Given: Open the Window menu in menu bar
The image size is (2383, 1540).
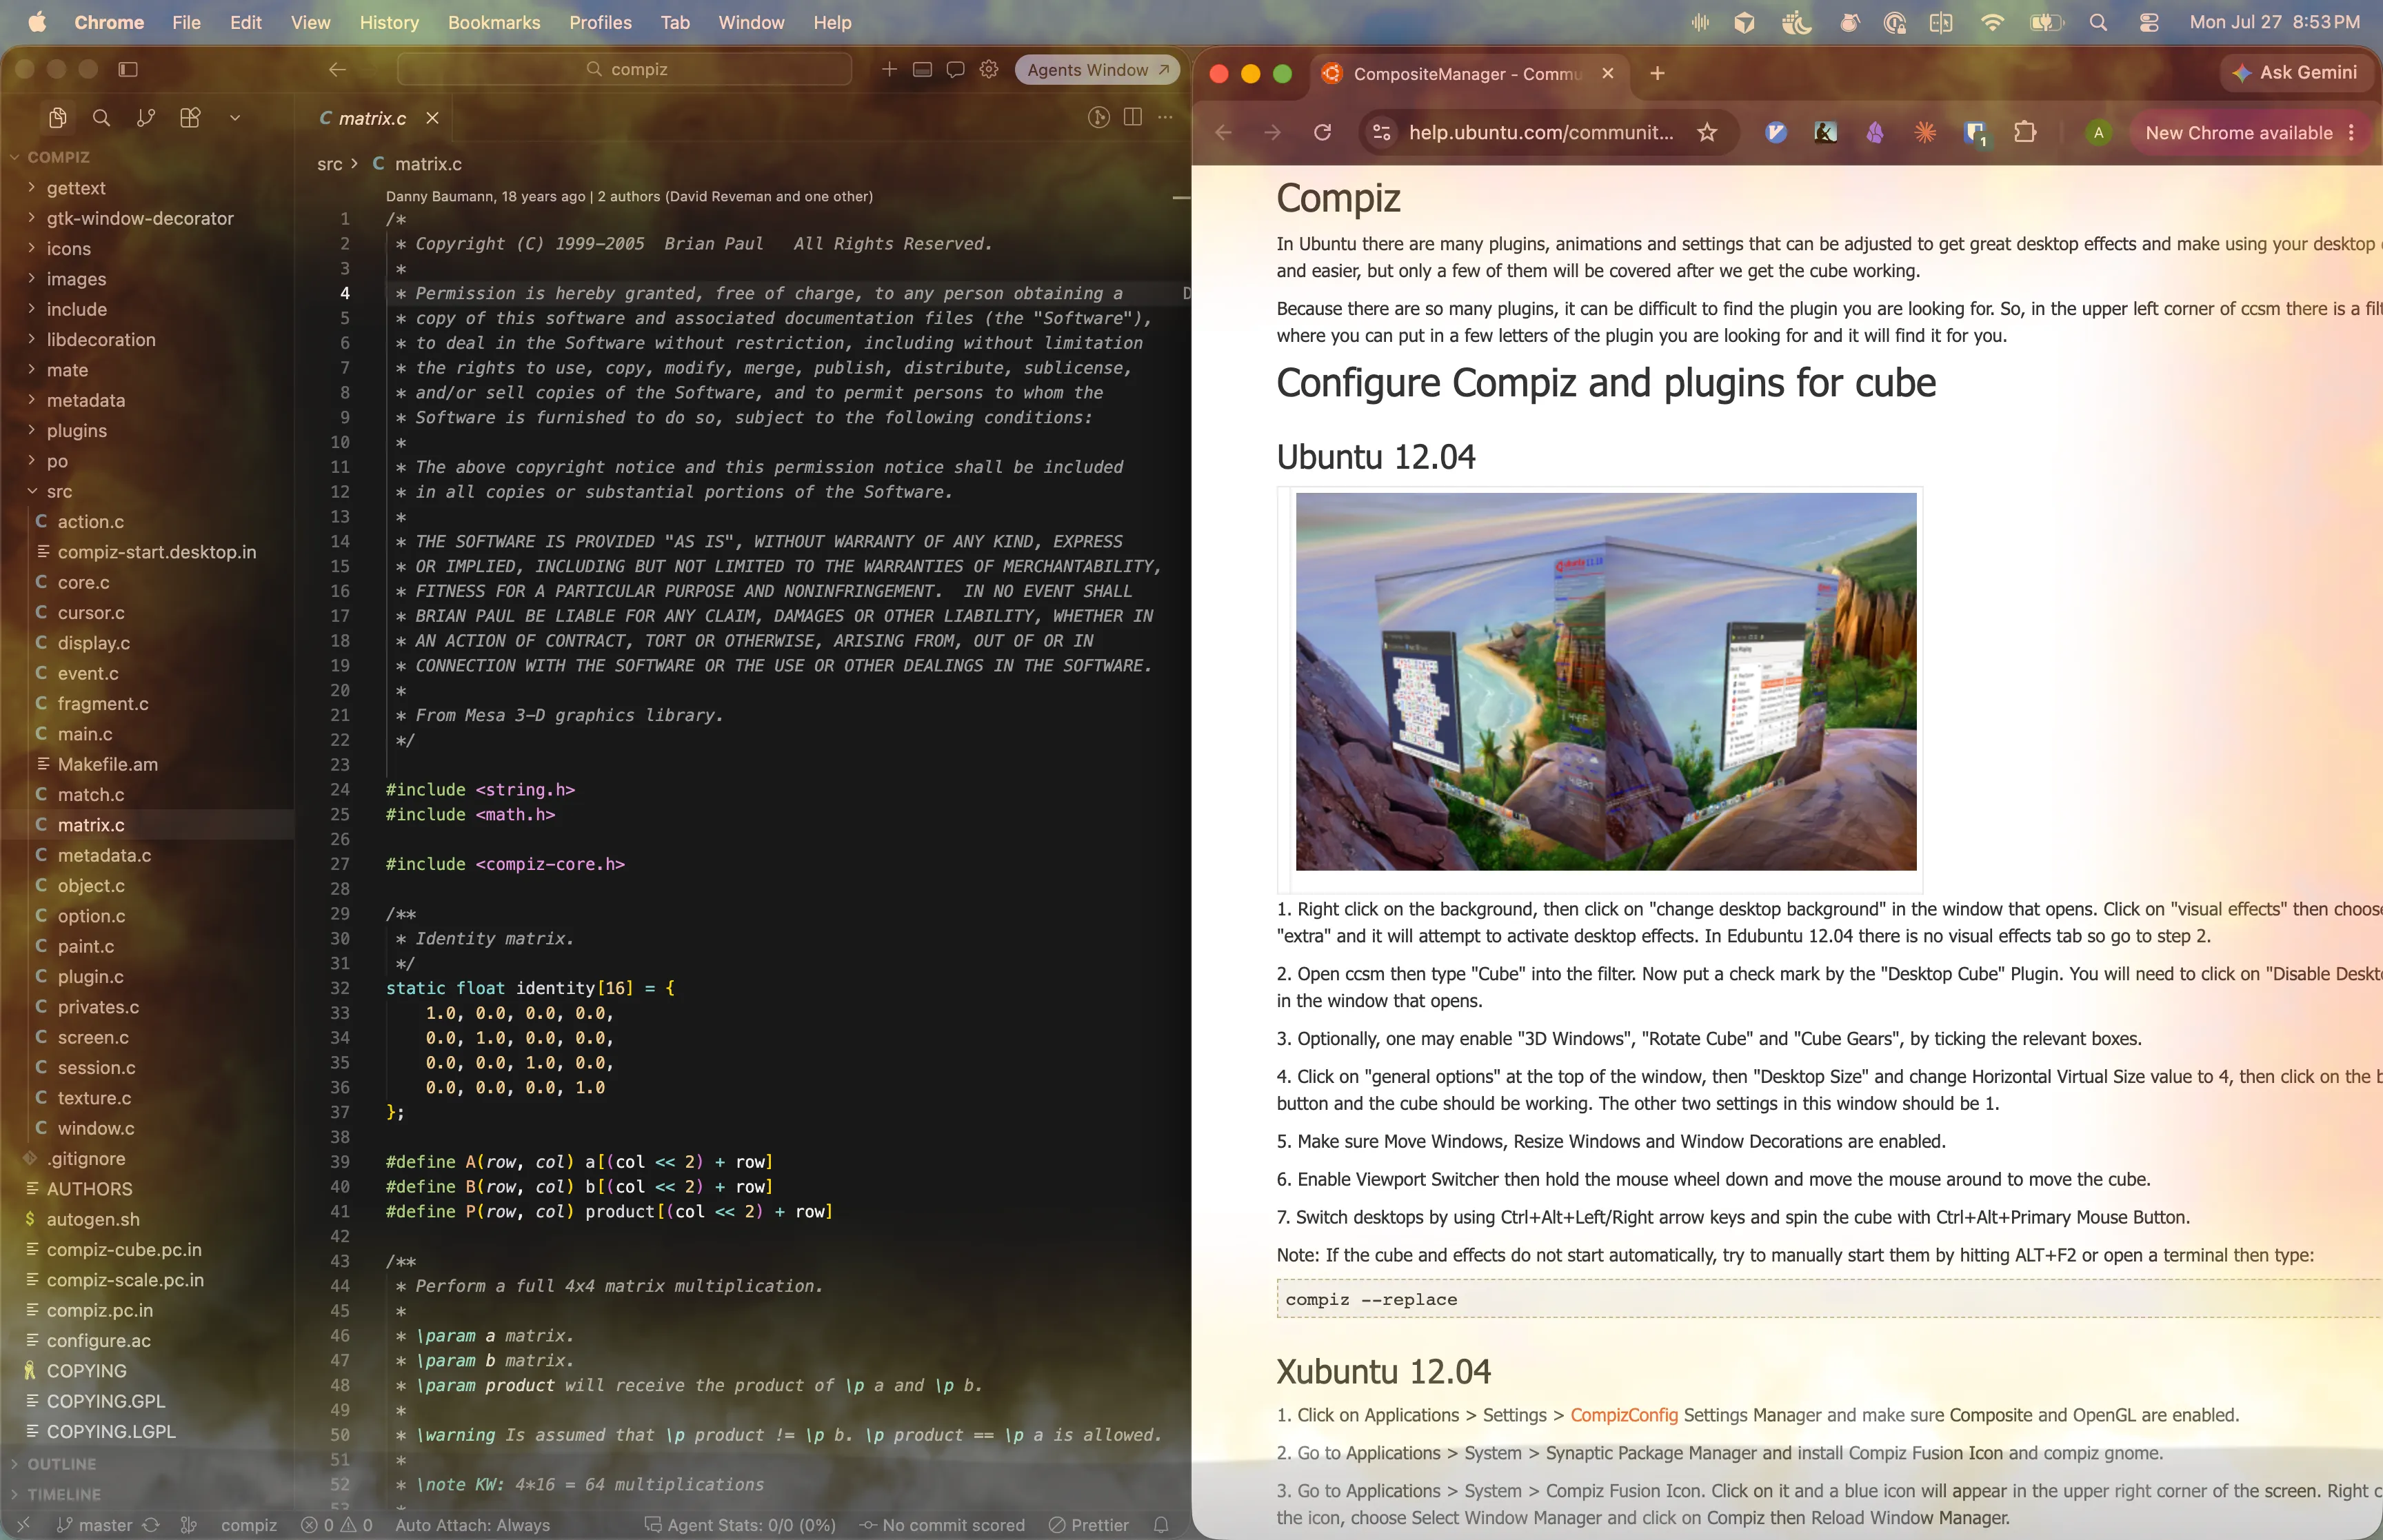Looking at the screenshot, I should click(x=751, y=22).
